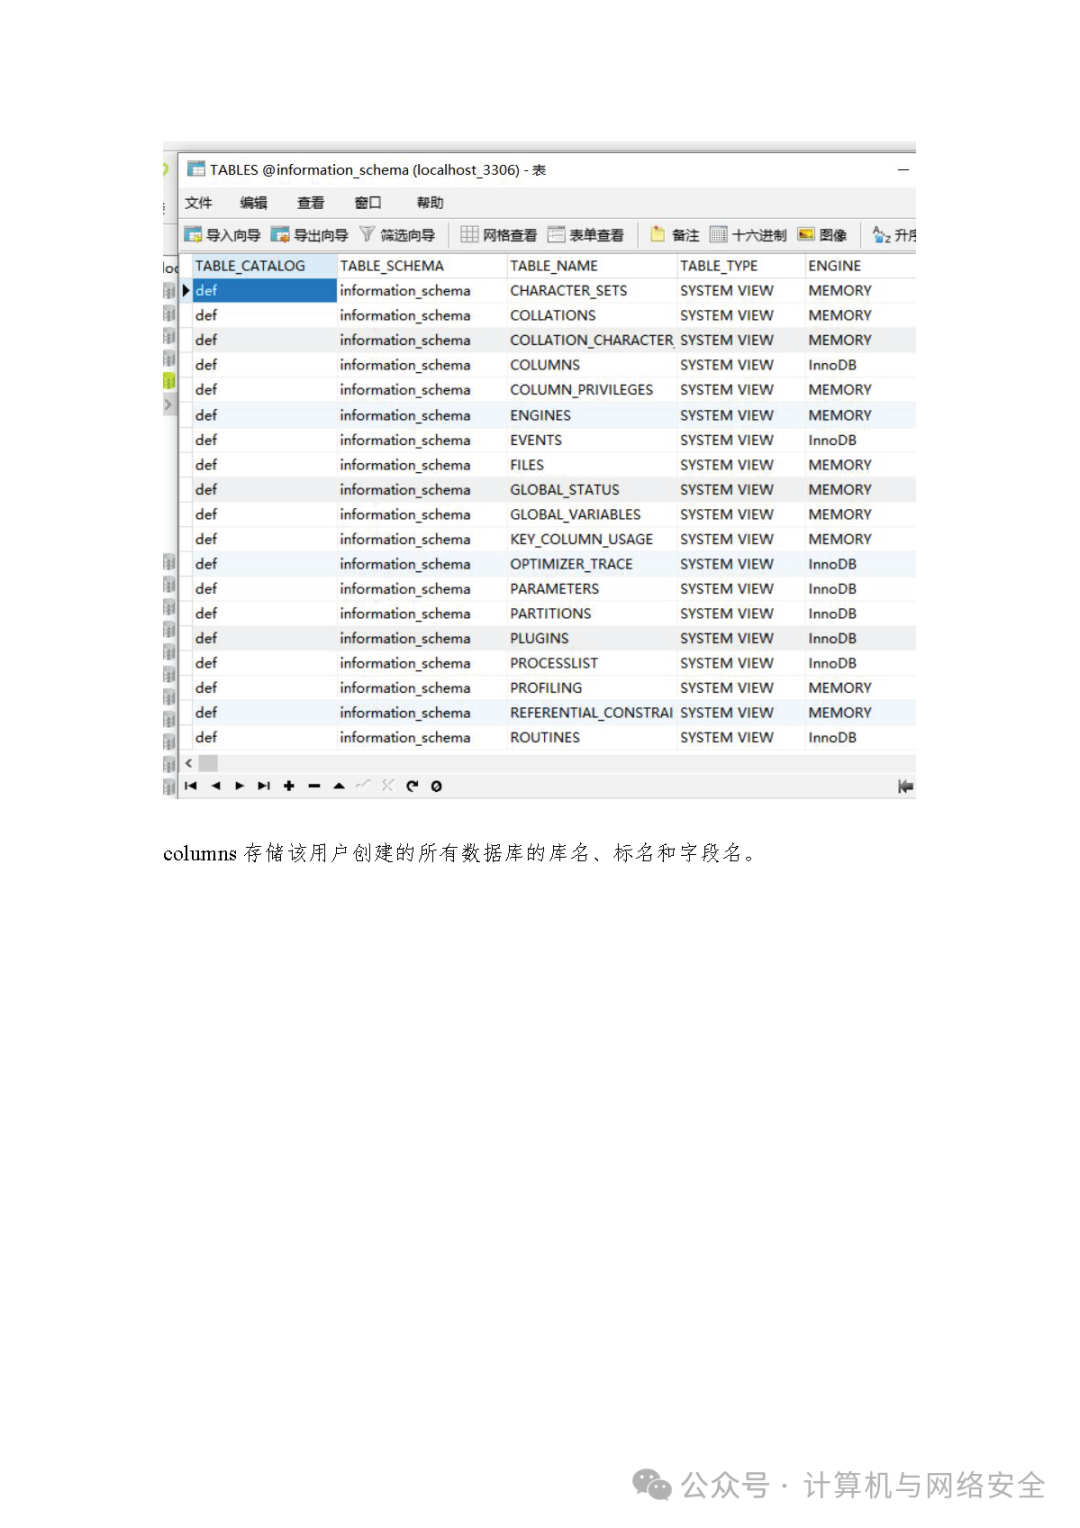
Task: Select the PROCESSLIST cell
Action: [592, 663]
